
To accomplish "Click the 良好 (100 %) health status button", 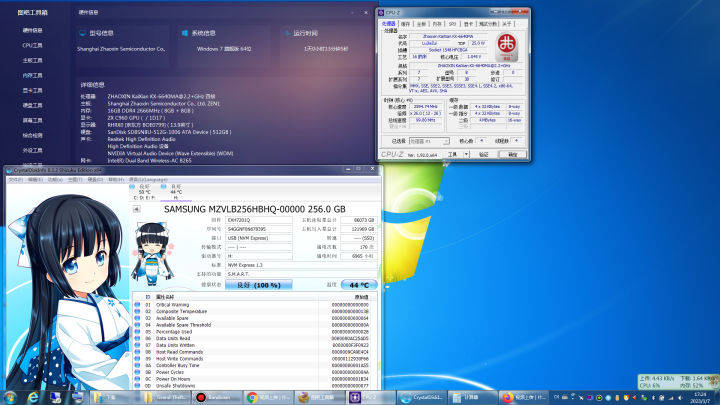I will click(259, 285).
